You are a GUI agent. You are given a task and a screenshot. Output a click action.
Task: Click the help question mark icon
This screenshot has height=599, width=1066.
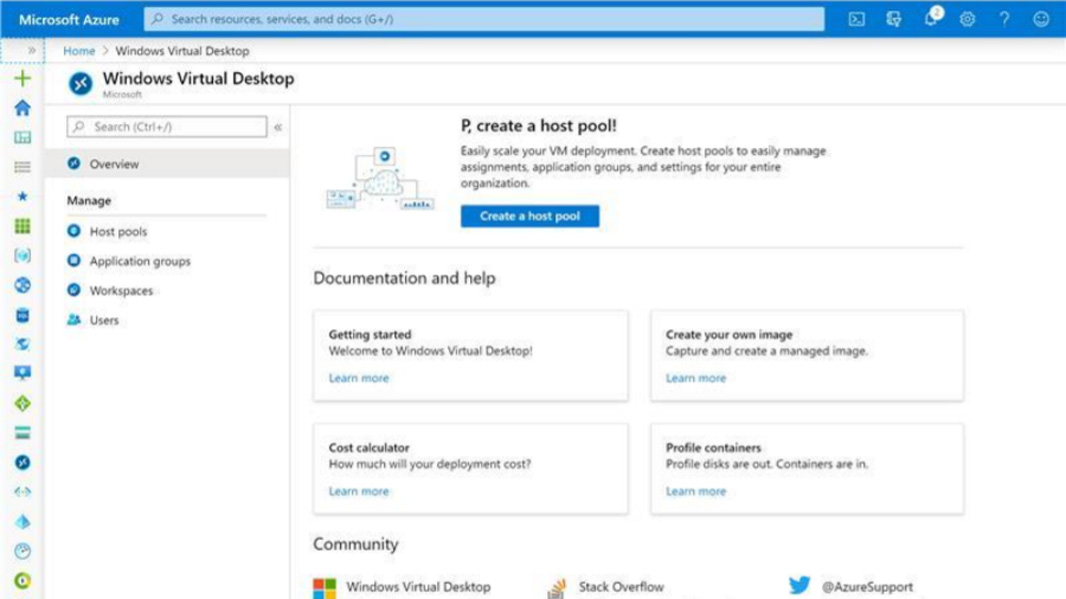pos(1004,19)
